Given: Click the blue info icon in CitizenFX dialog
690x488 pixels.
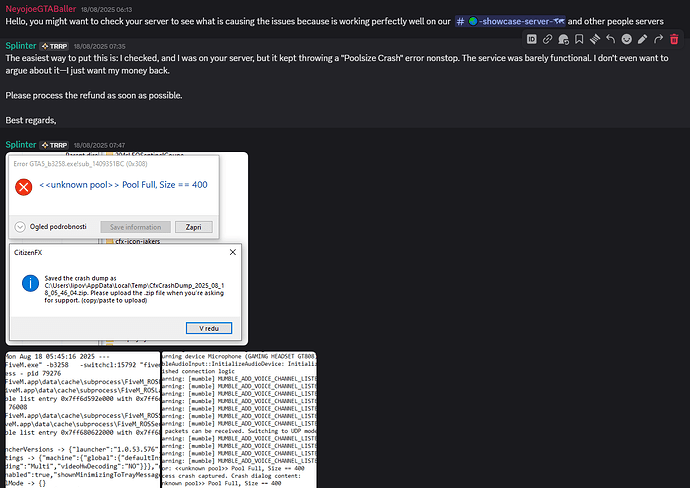Looking at the screenshot, I should pos(30,283).
